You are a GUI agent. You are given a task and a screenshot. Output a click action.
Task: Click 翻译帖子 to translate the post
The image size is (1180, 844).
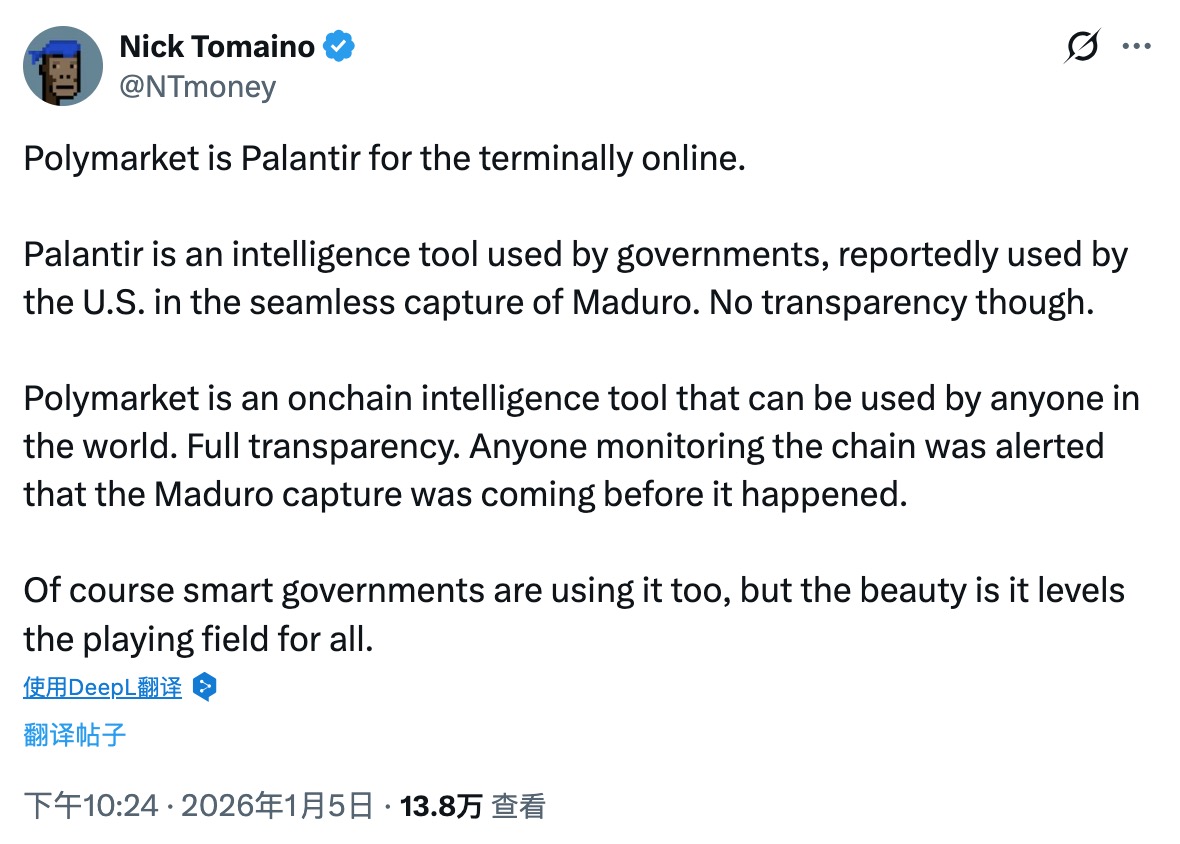point(75,735)
